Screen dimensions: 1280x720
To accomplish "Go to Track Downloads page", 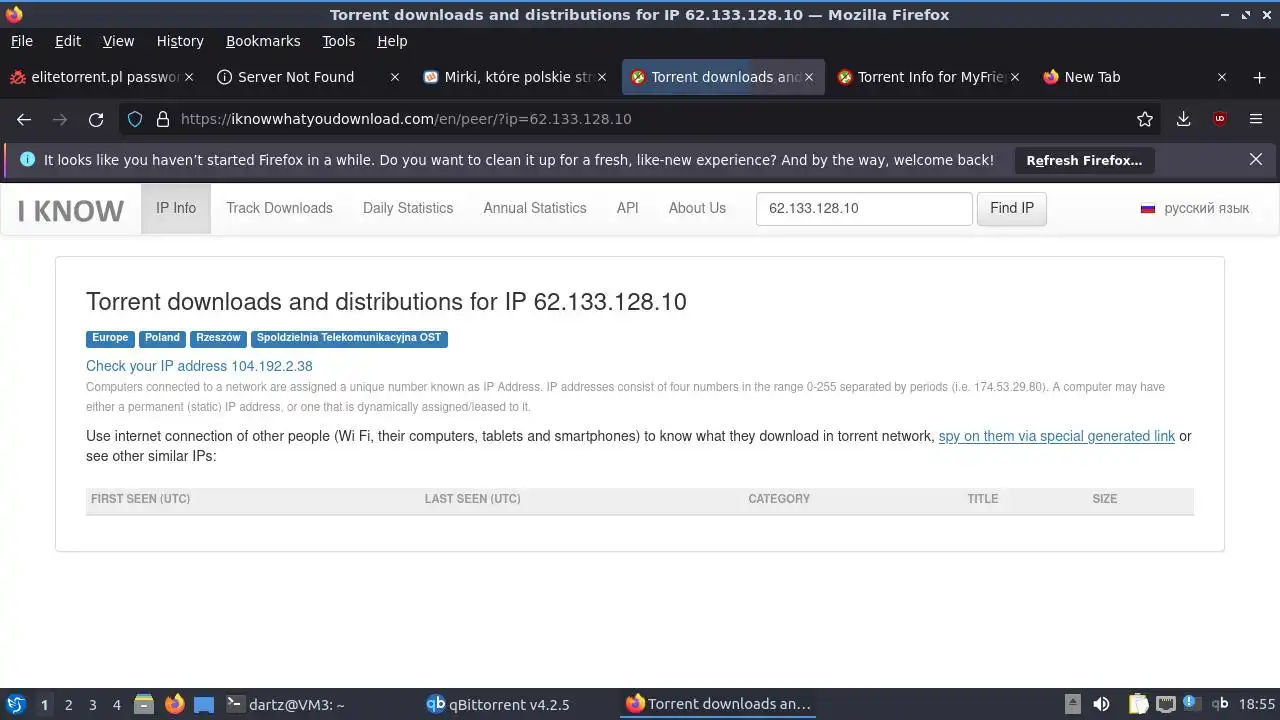I will 279,208.
